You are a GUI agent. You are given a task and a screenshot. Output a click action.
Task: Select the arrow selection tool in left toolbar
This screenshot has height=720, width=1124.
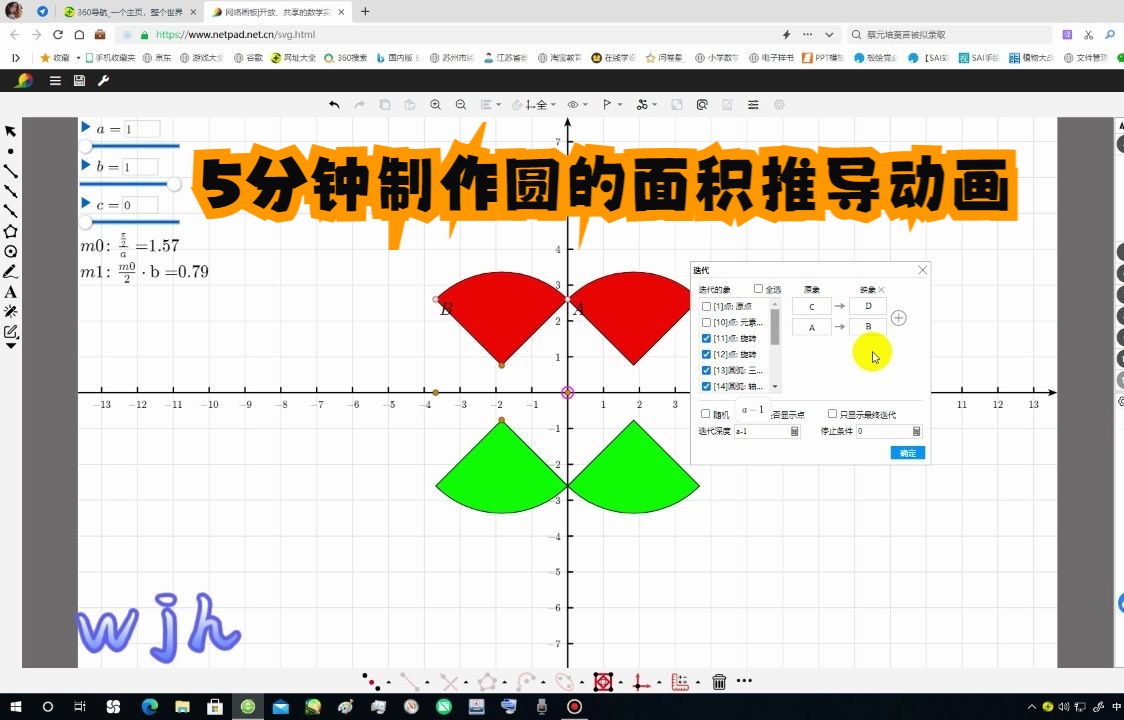[x=12, y=130]
